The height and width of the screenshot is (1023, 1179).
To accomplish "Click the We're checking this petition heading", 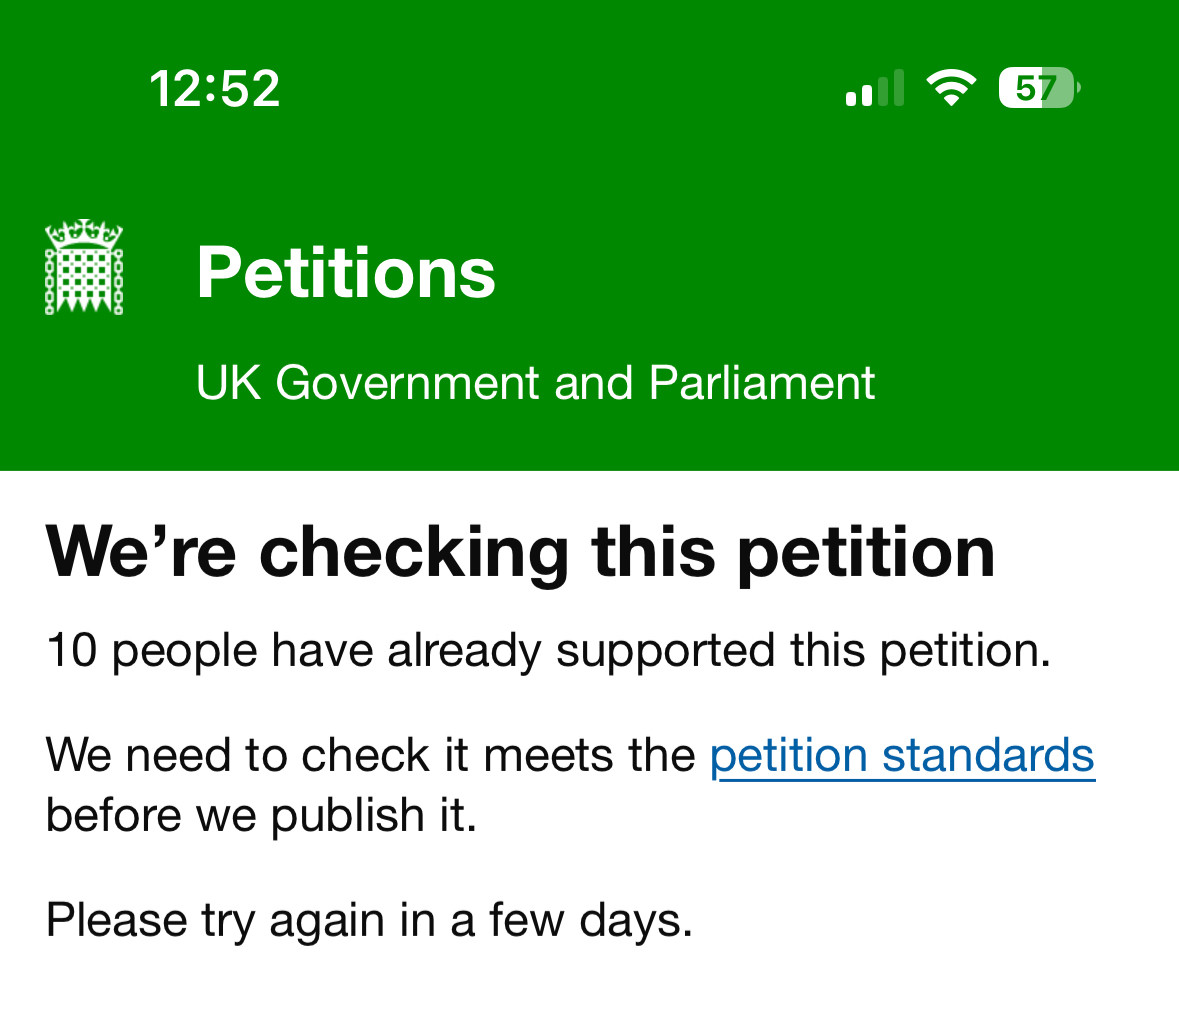I will click(x=520, y=554).
